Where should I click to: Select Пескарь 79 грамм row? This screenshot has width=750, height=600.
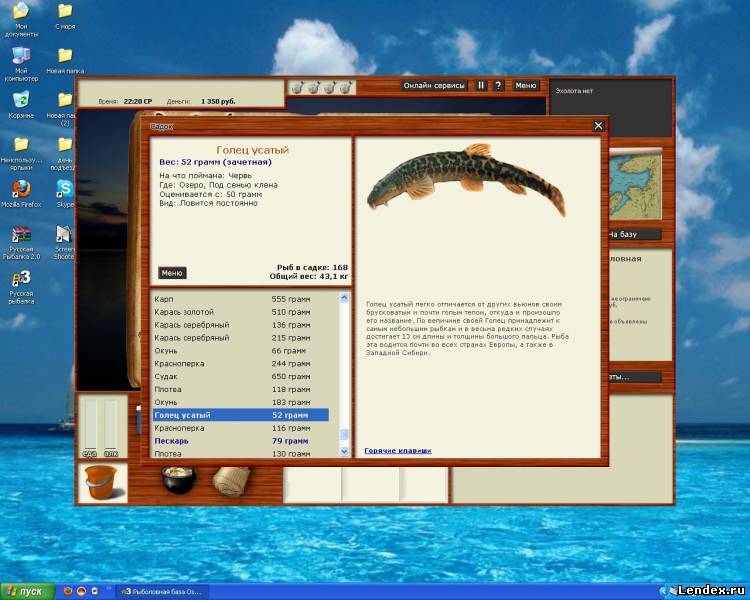(241, 441)
